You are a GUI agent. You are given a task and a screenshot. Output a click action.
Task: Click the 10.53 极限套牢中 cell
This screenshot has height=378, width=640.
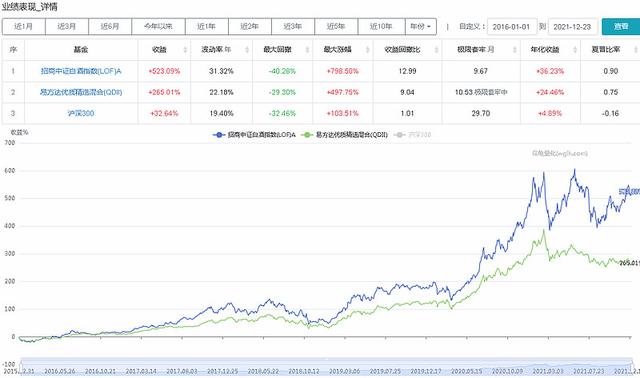[481, 92]
